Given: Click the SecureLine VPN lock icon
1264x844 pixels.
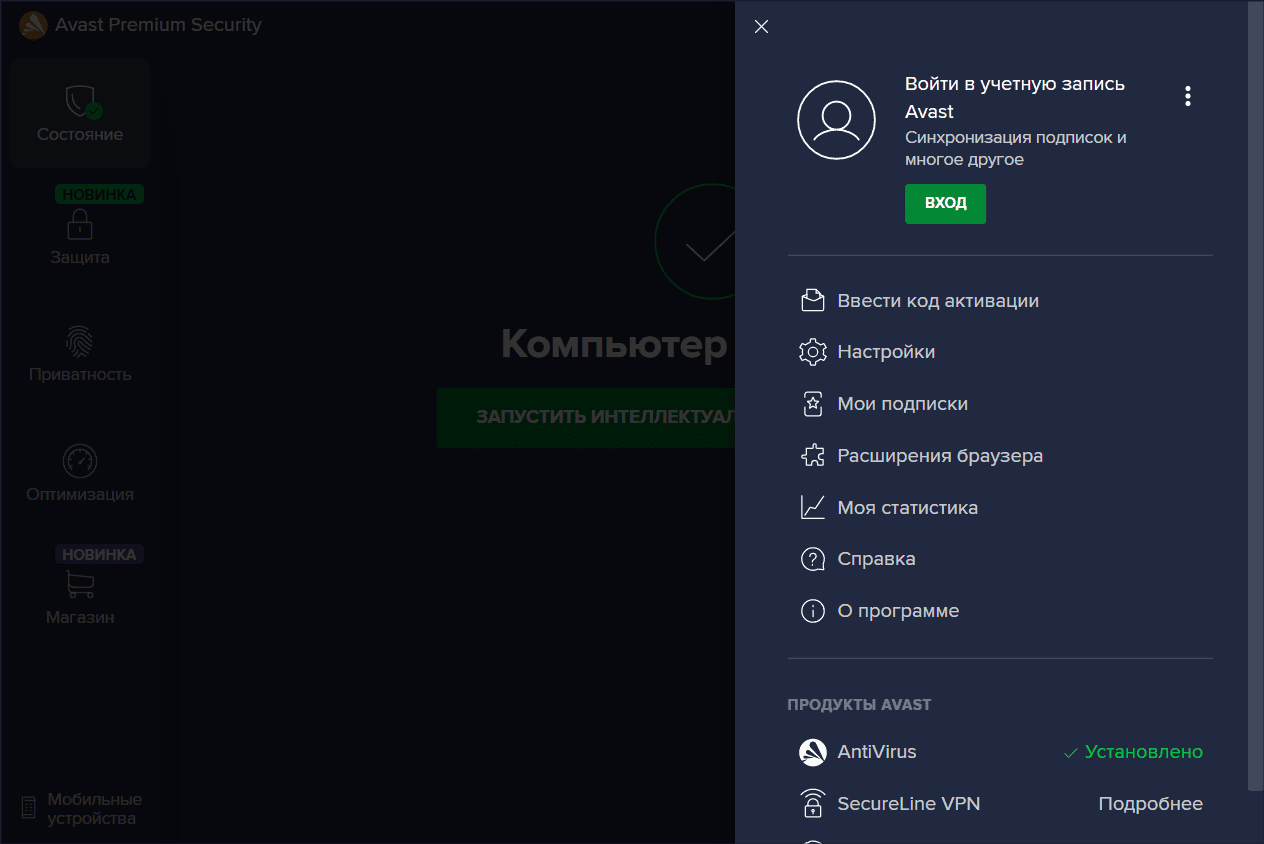Looking at the screenshot, I should click(812, 804).
